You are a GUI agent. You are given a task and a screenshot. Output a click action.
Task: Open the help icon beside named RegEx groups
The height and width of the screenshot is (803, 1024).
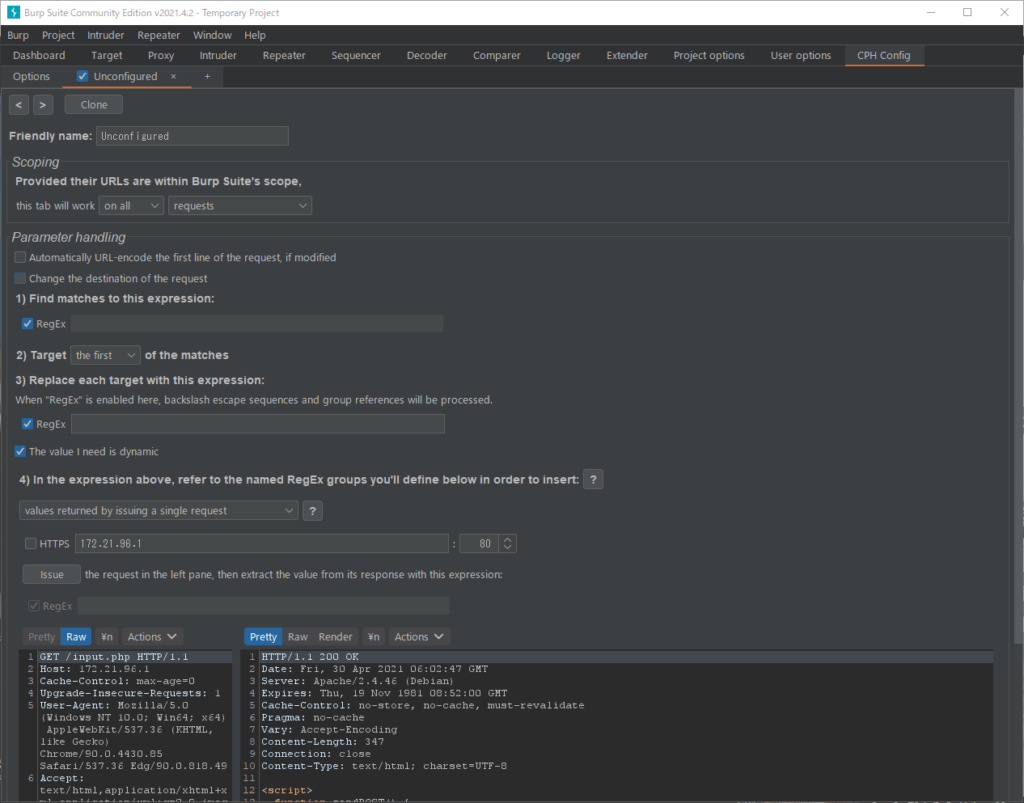(592, 479)
